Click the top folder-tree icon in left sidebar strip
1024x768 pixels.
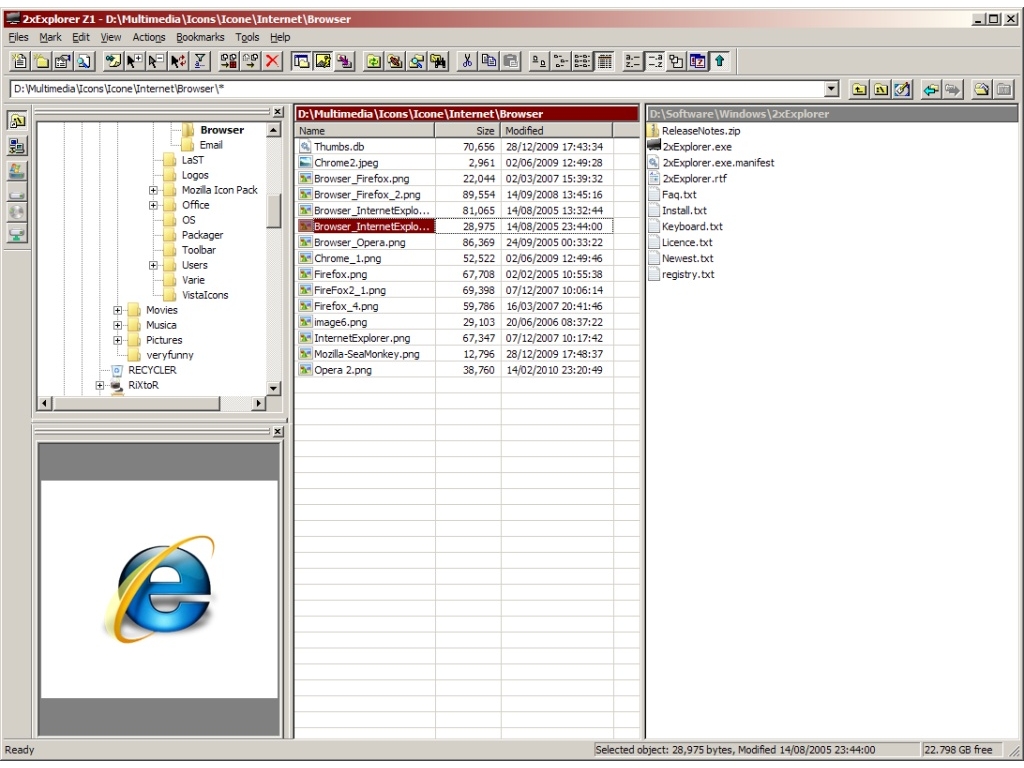pyautogui.click(x=18, y=121)
